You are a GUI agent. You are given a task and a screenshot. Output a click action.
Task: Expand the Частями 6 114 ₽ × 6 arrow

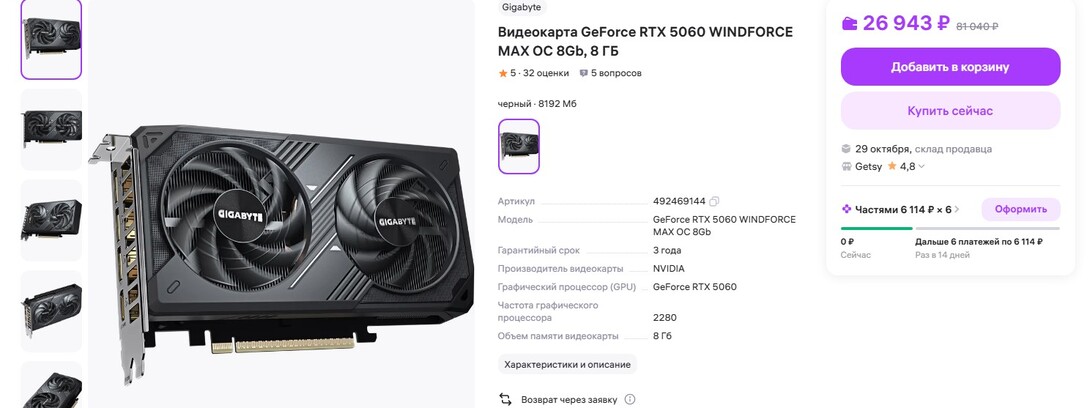(957, 209)
